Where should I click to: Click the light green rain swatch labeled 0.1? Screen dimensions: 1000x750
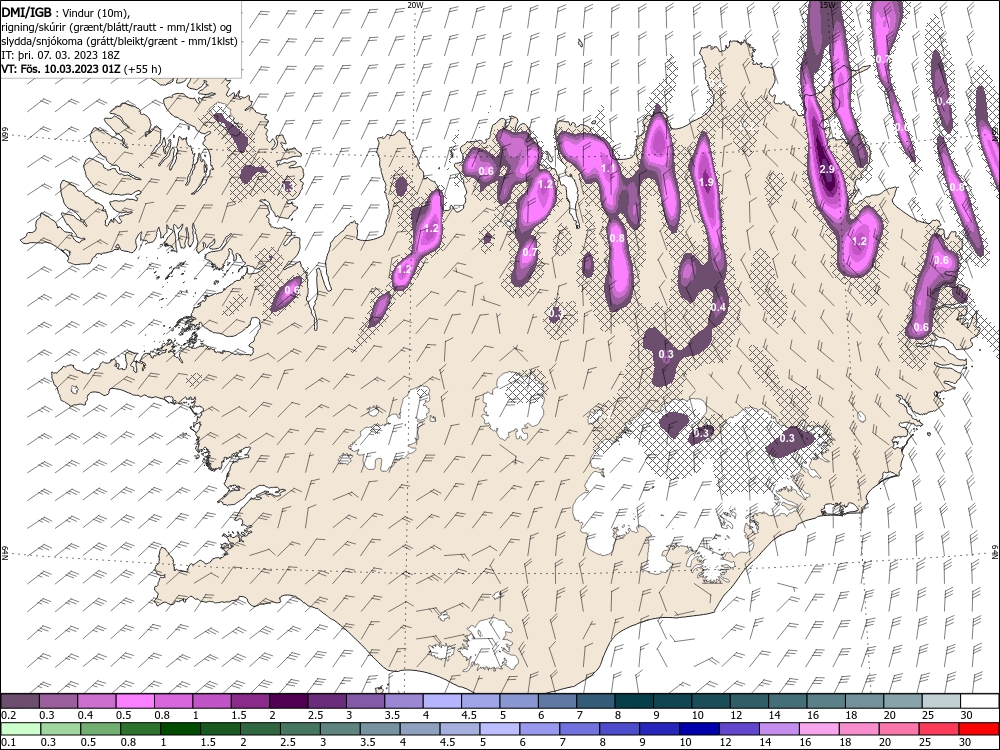(21, 729)
